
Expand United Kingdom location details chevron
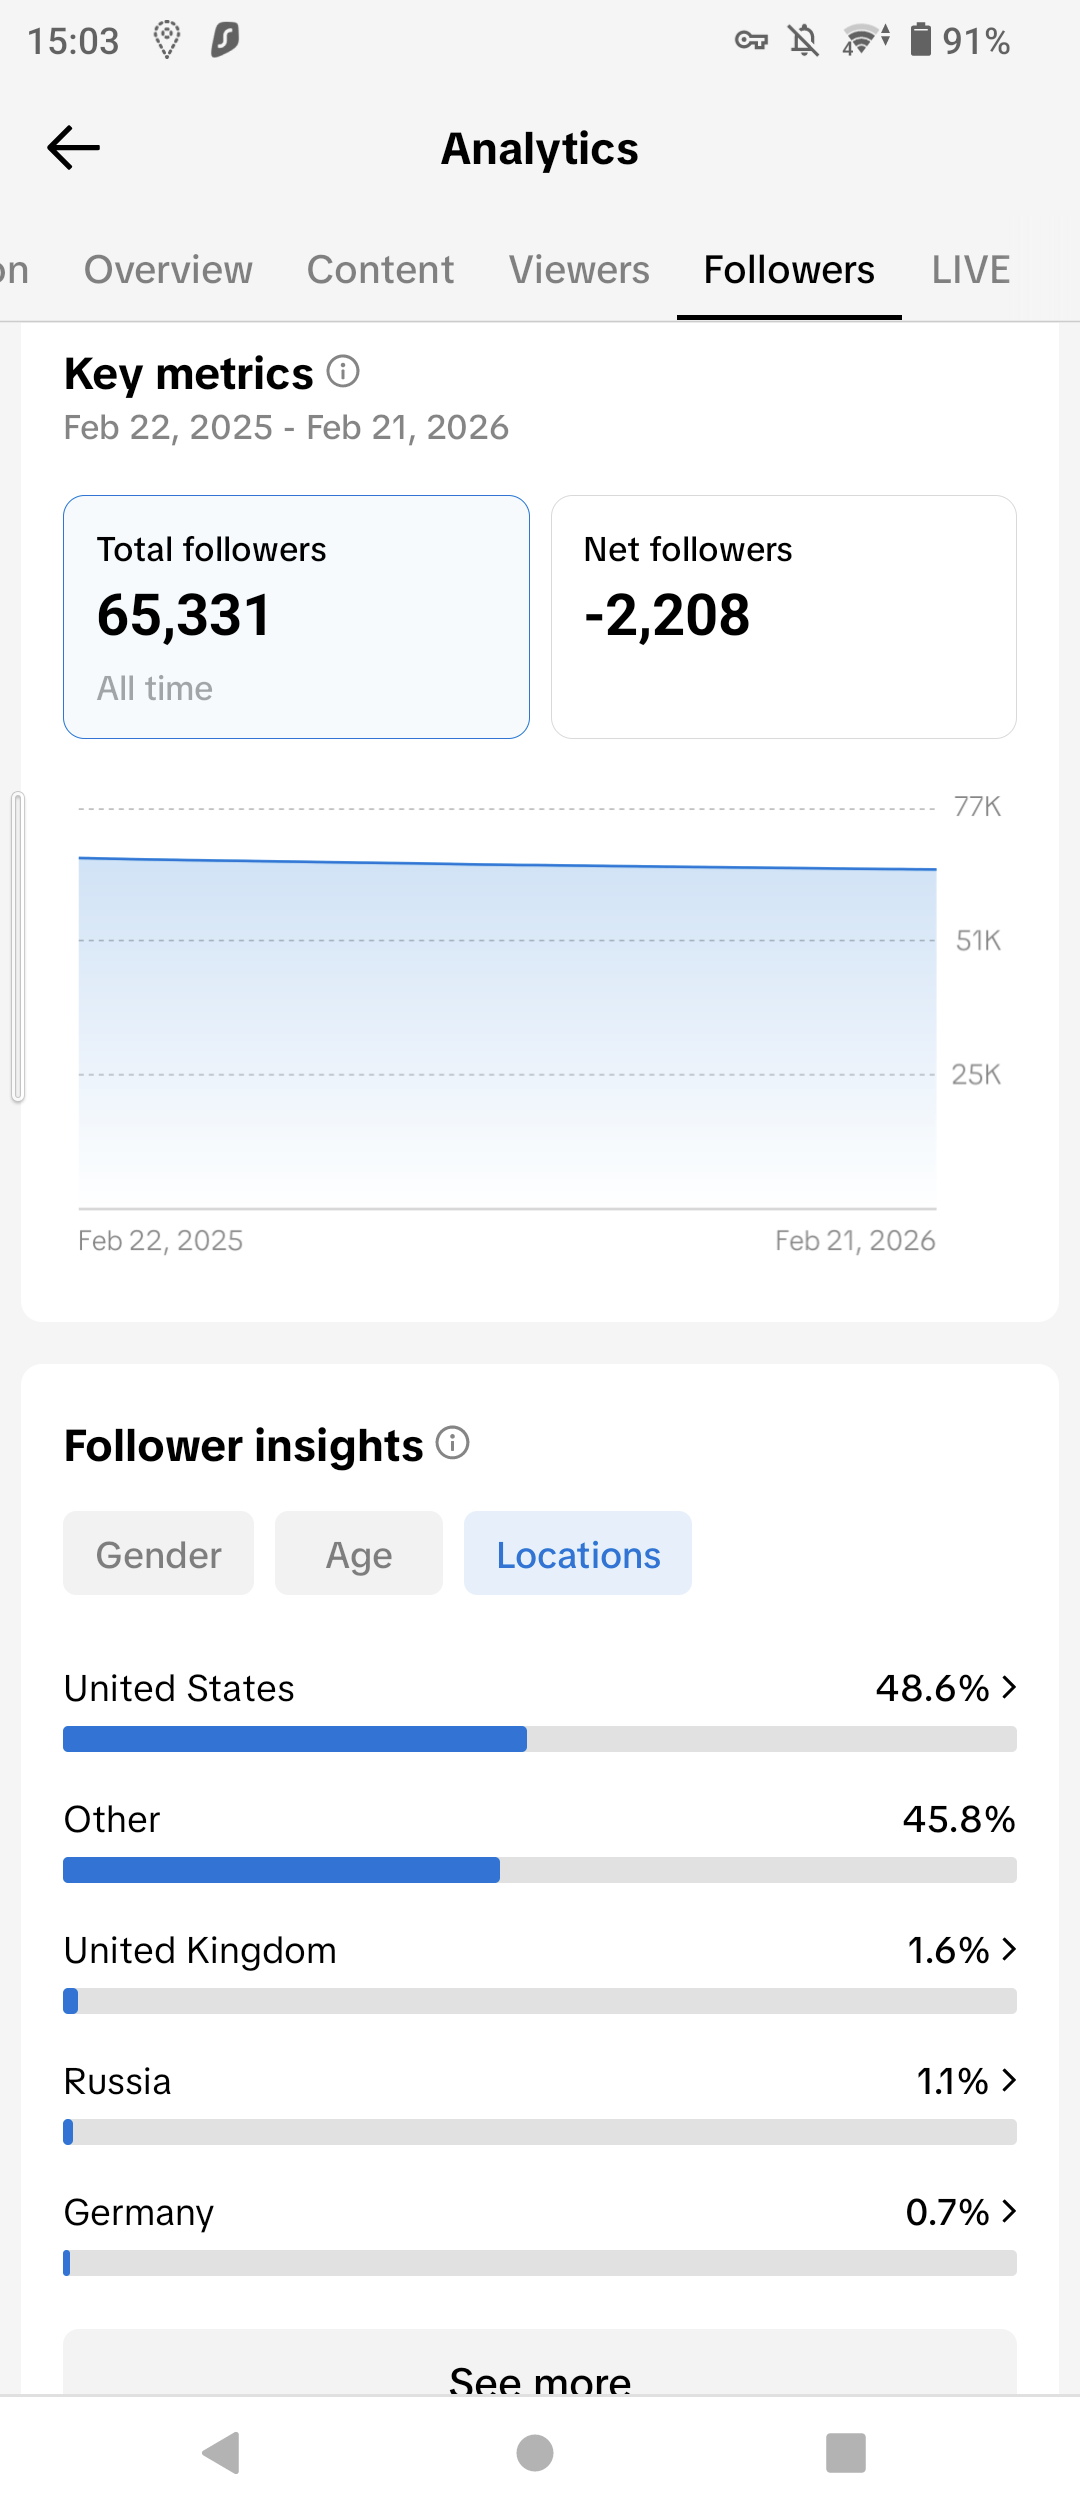click(x=1009, y=1949)
